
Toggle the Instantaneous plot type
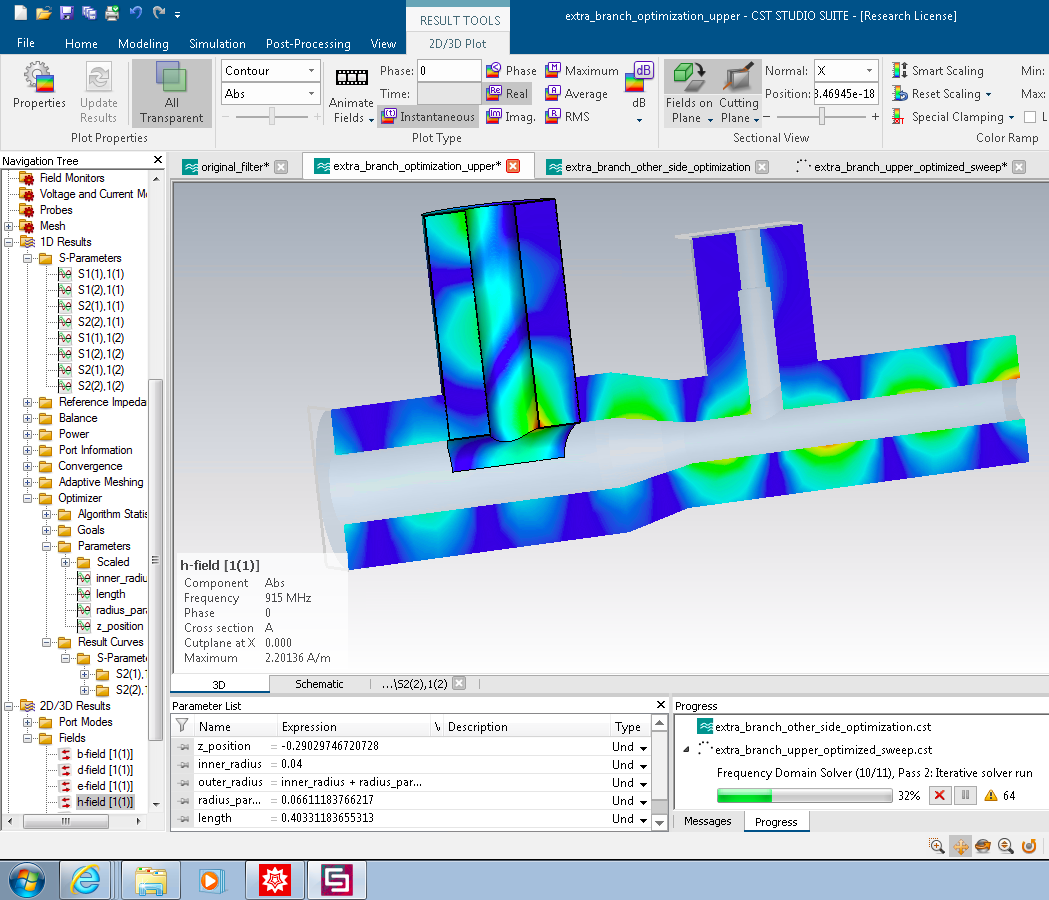428,117
